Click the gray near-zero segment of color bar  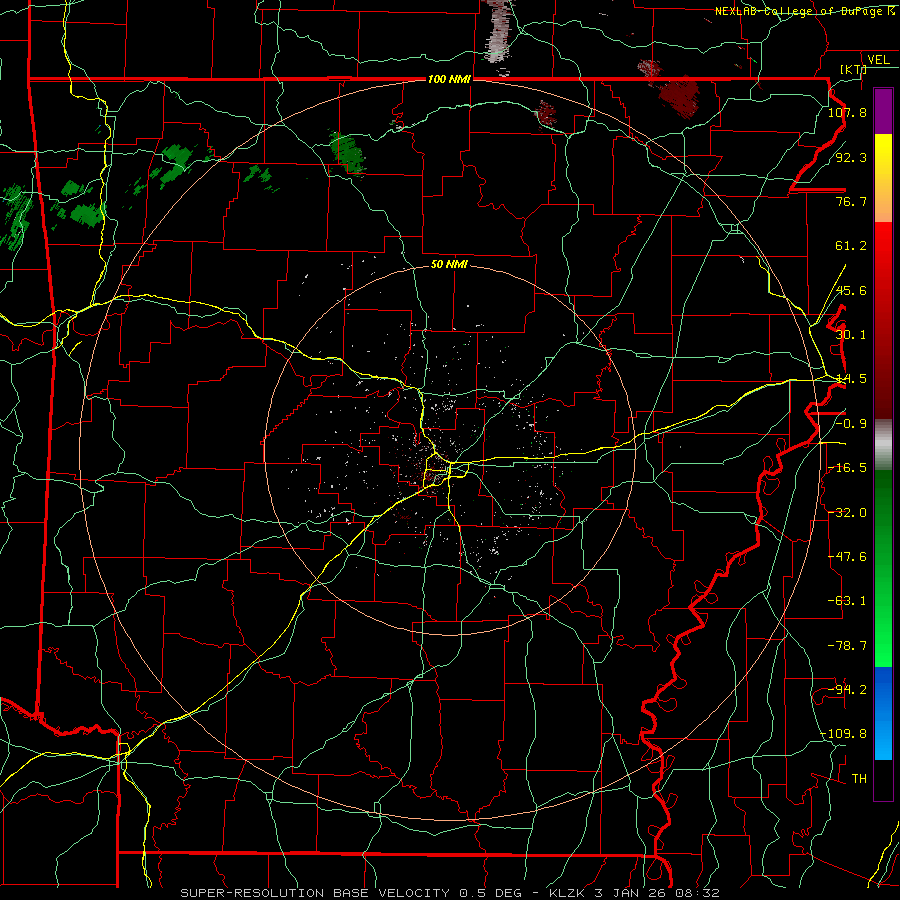tap(883, 445)
